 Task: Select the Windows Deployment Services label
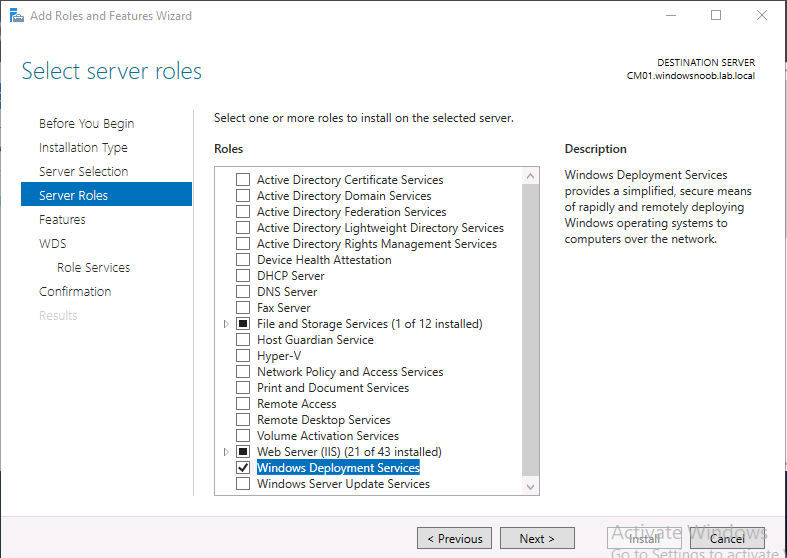338,468
